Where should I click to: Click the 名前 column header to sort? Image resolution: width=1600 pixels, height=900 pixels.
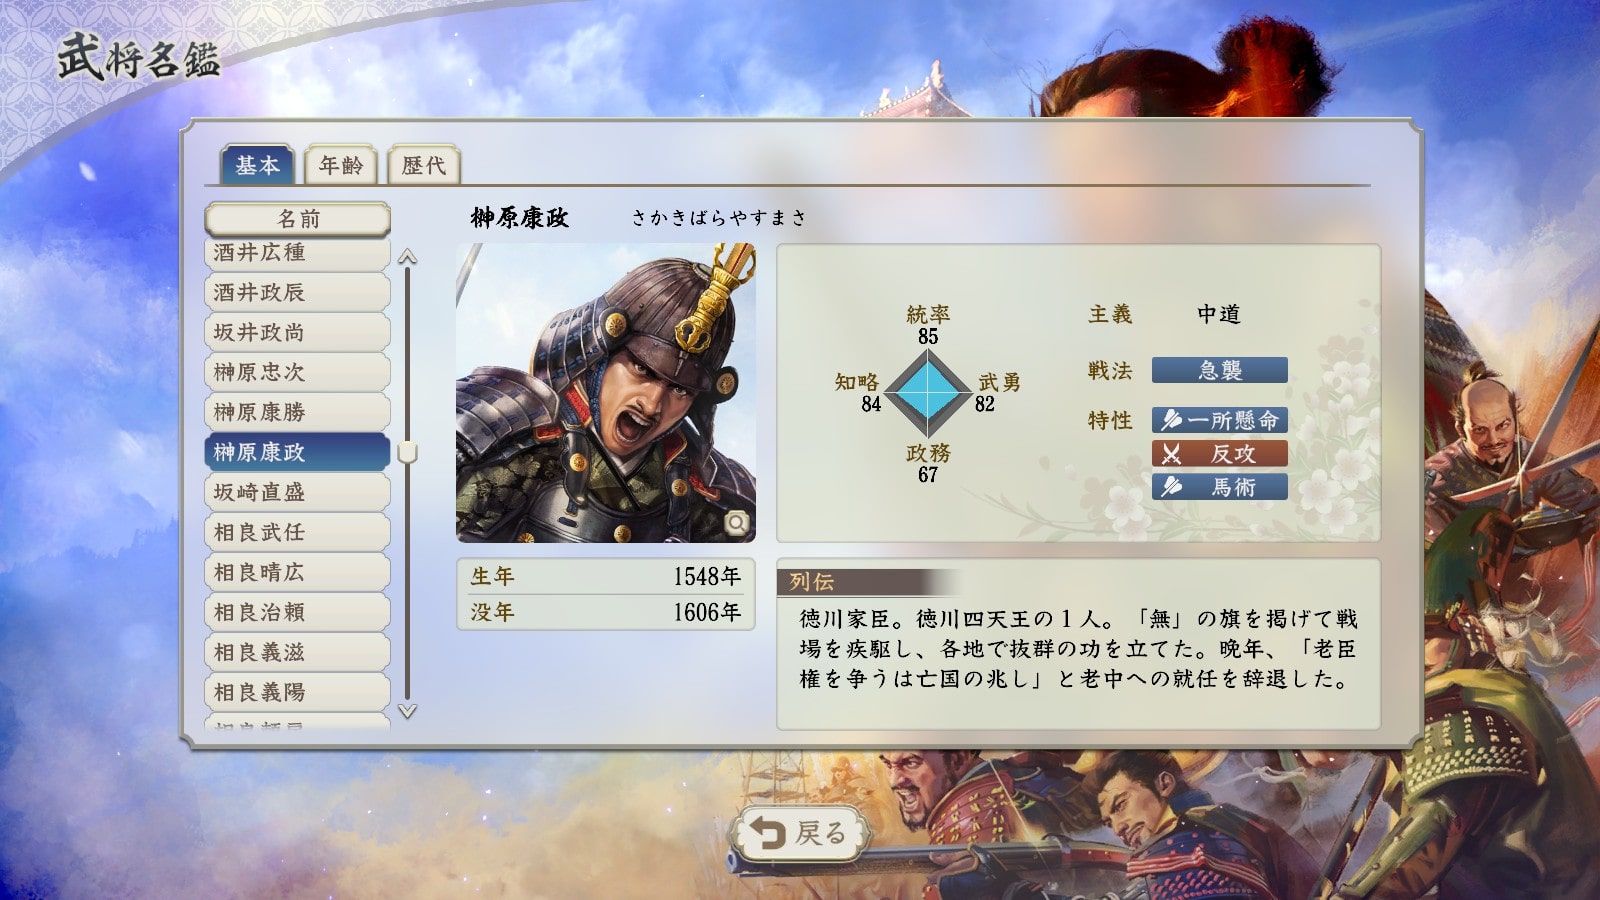(298, 219)
